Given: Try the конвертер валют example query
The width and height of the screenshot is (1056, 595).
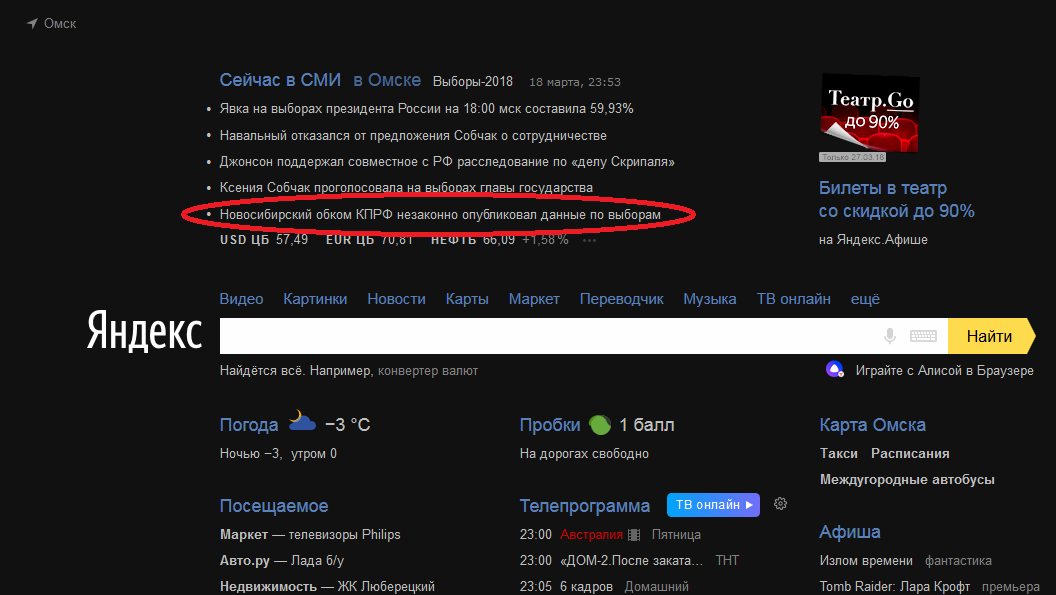Looking at the screenshot, I should 428,371.
